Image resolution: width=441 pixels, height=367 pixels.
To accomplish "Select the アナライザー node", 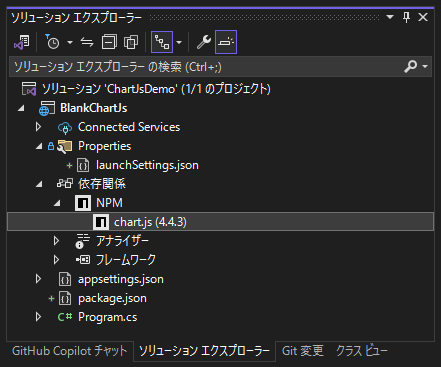I will pyautogui.click(x=122, y=241).
